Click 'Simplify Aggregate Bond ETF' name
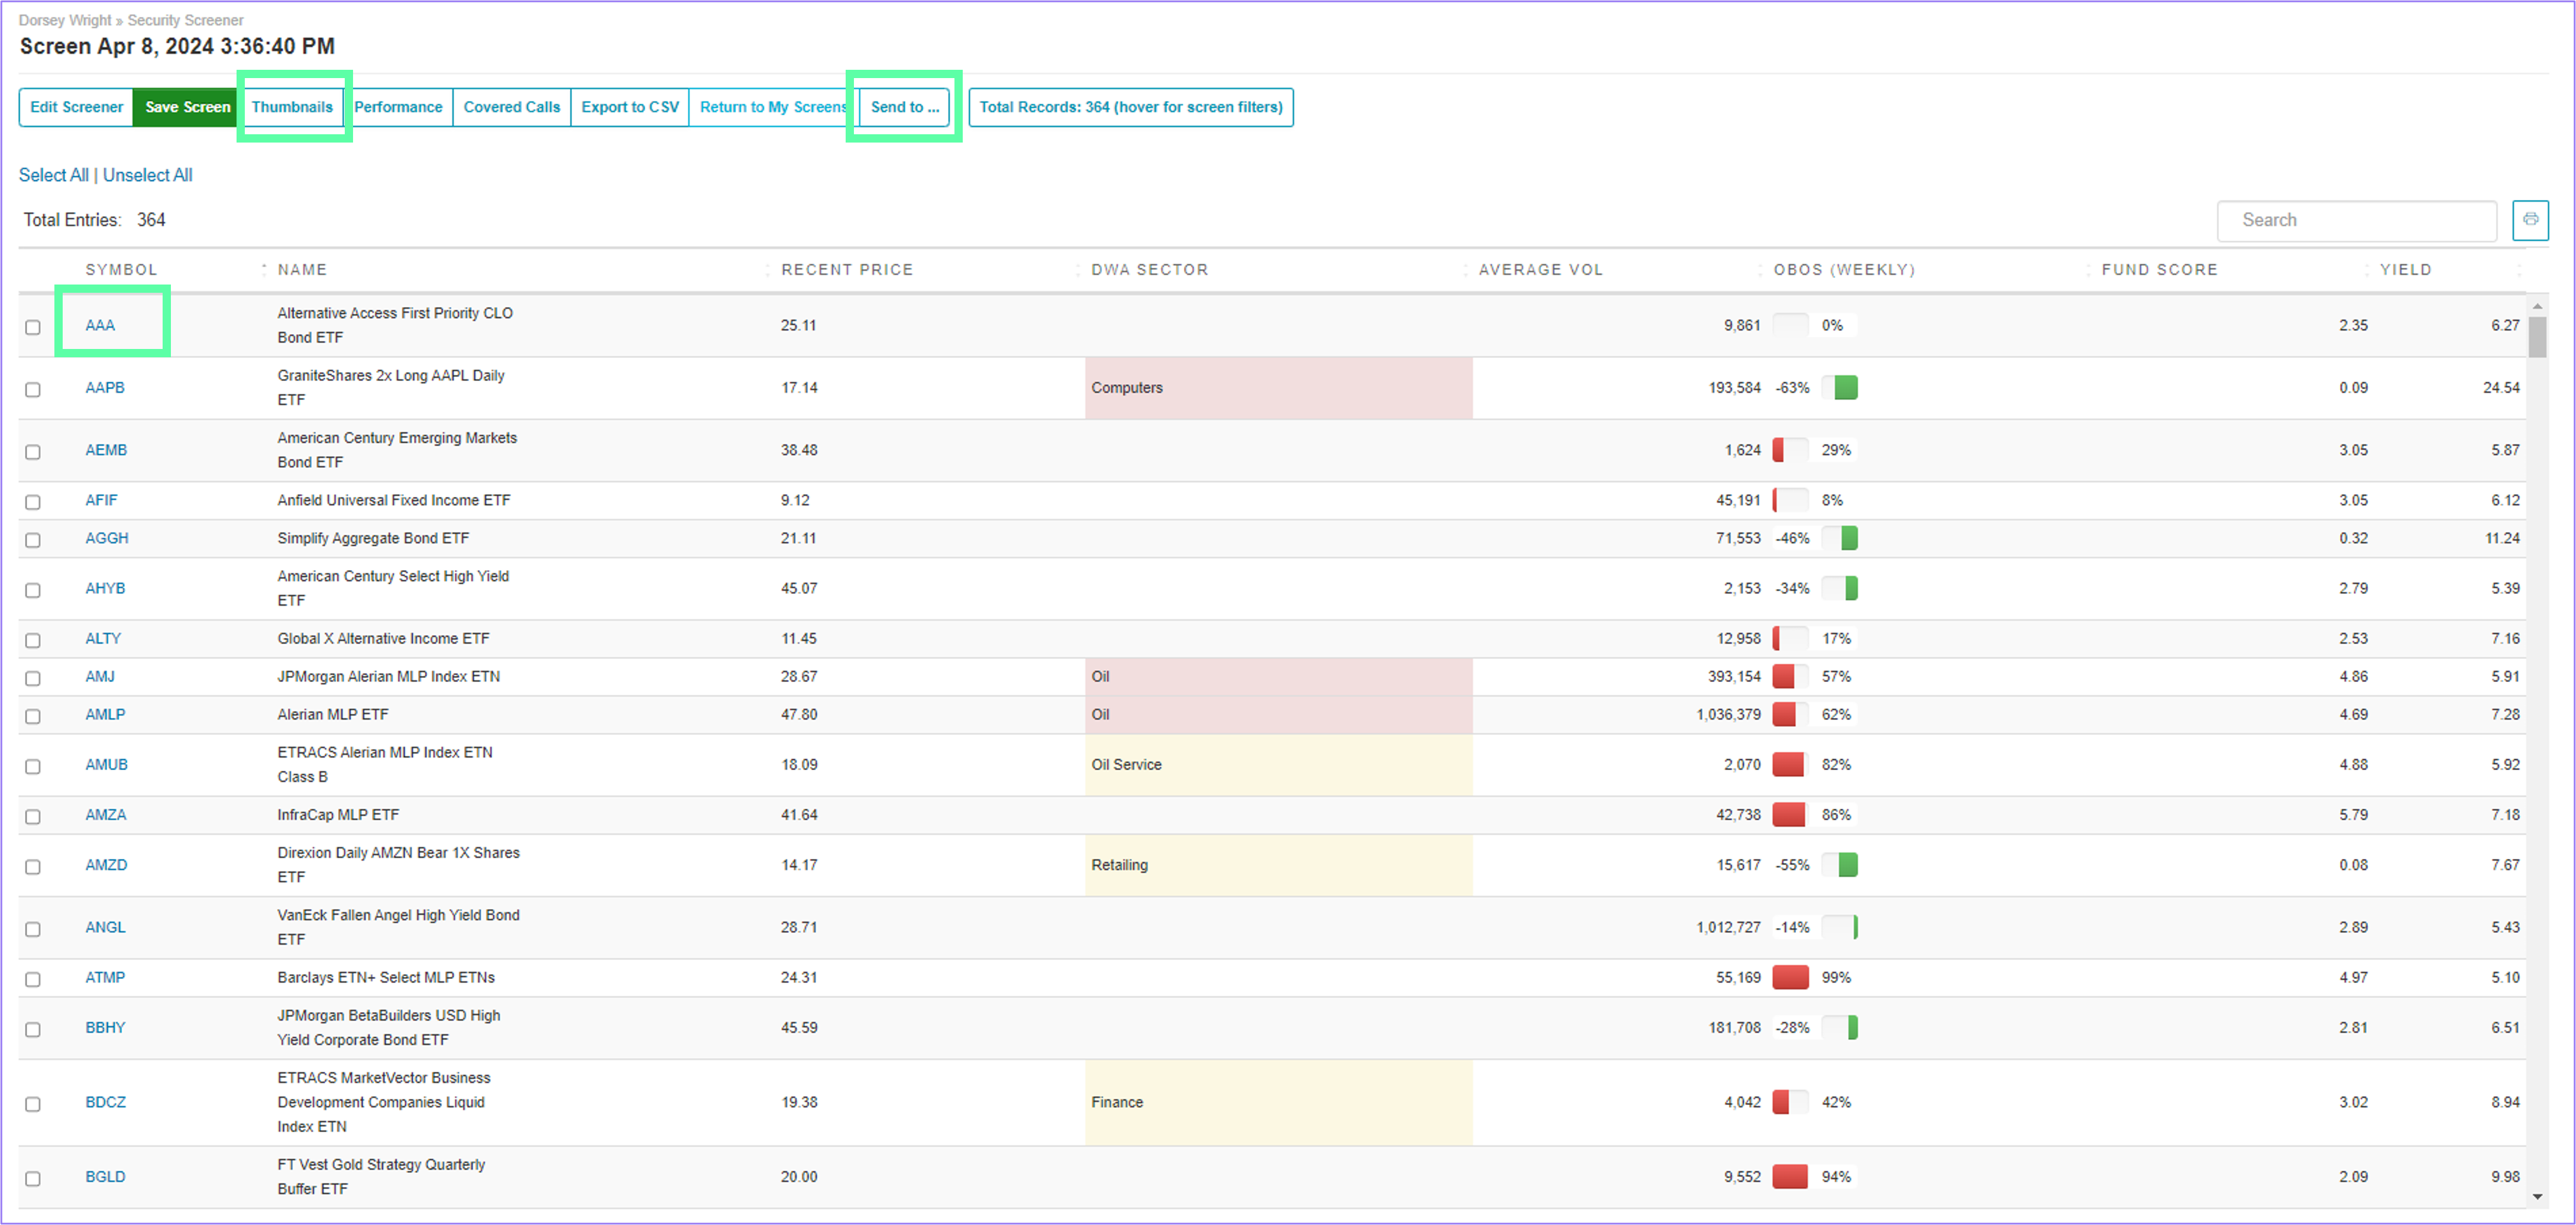Screen dimensions: 2576x1225 click(373, 538)
